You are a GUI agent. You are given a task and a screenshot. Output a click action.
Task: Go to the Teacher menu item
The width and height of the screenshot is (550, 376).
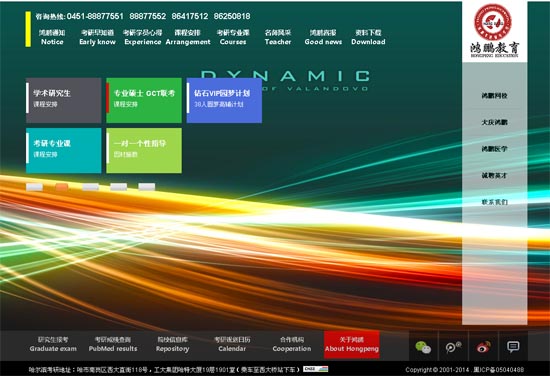pyautogui.click(x=278, y=37)
